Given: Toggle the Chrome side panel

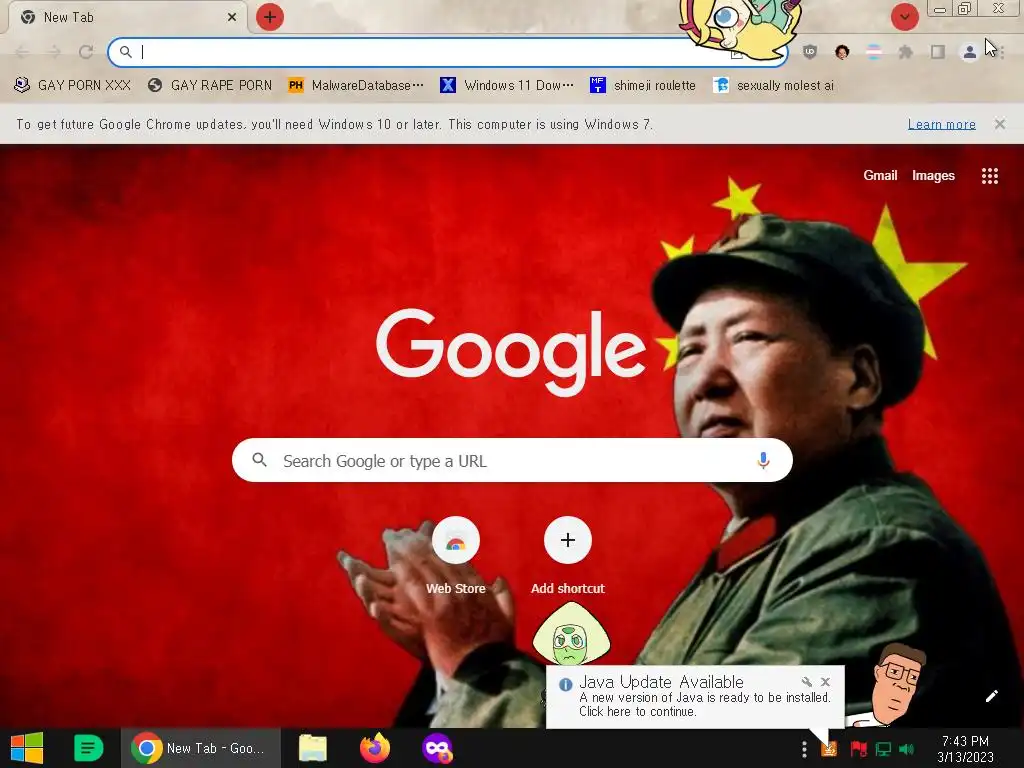Looking at the screenshot, I should [x=938, y=52].
